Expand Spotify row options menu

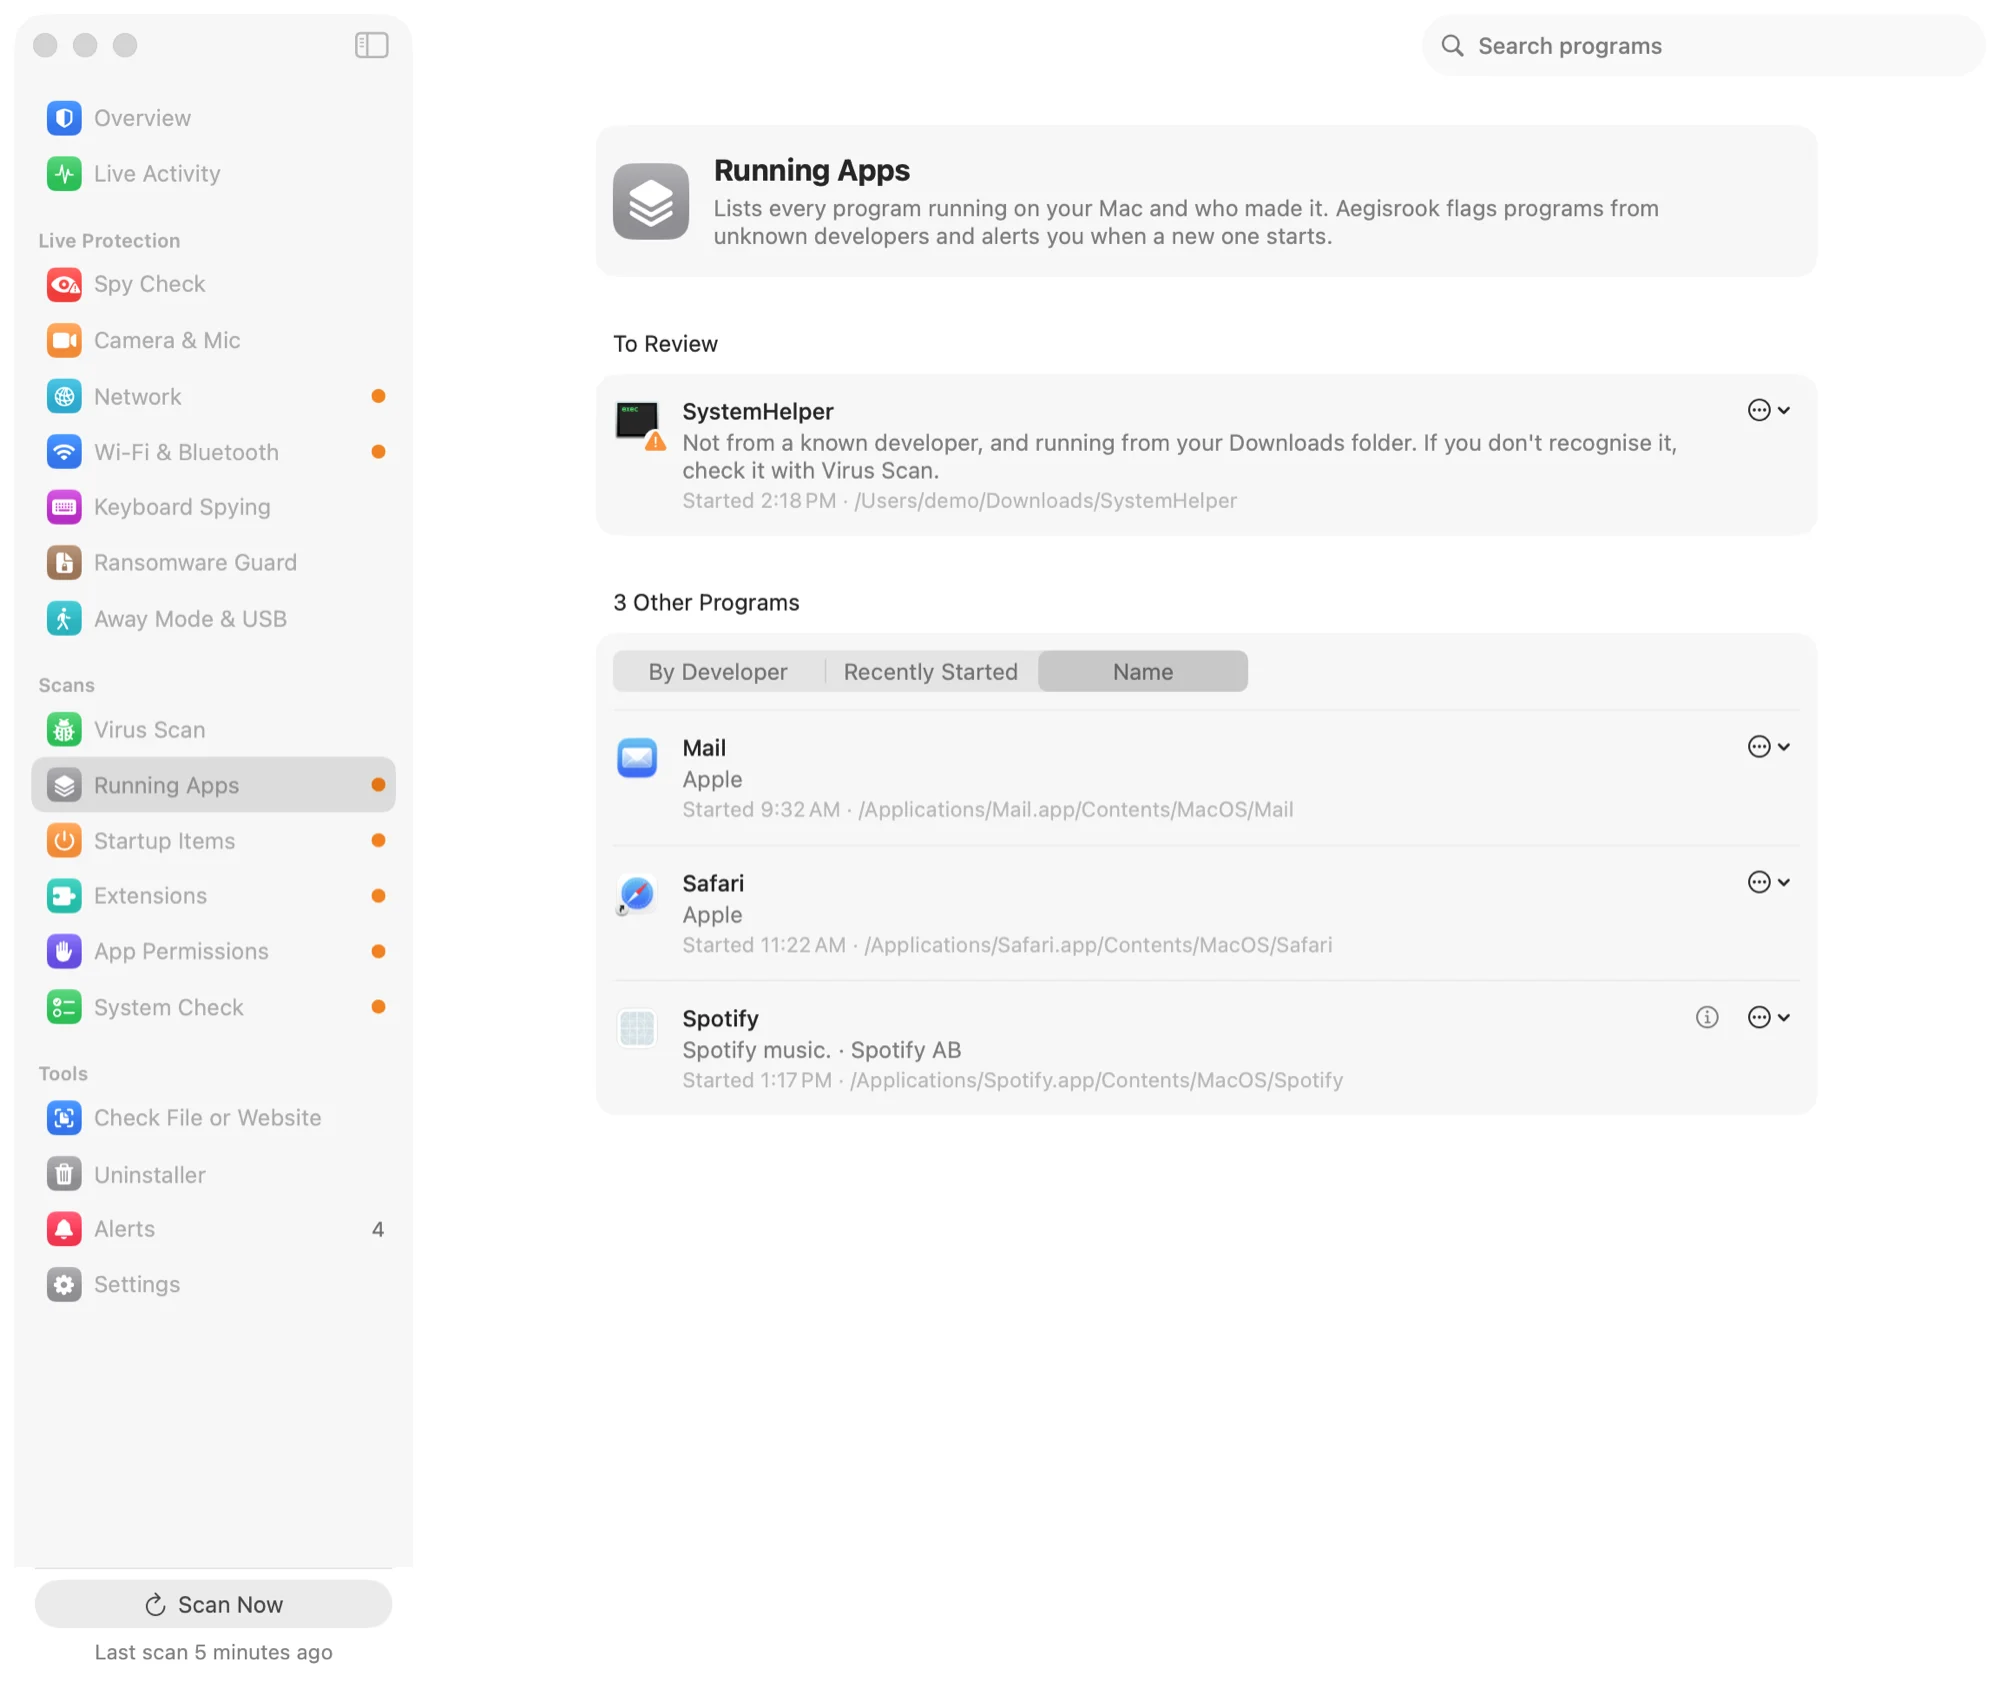(1768, 1018)
